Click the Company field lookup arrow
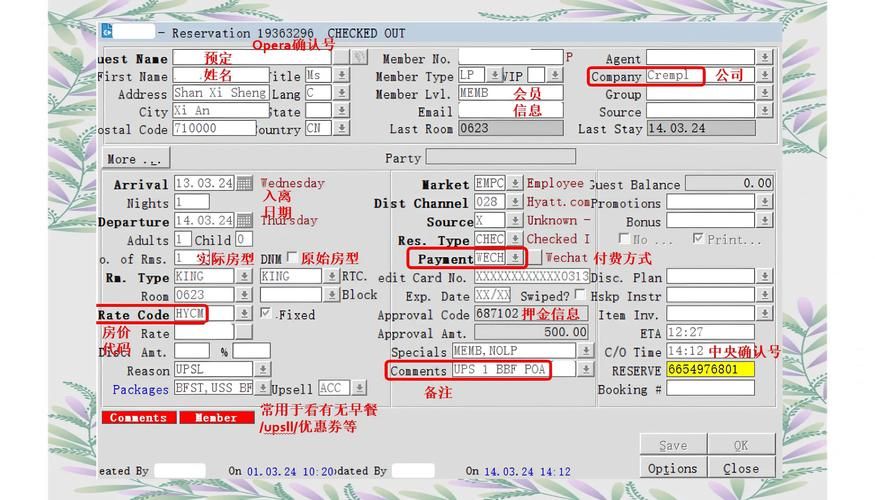Screen dimensions: 875x500 (x=765, y=76)
